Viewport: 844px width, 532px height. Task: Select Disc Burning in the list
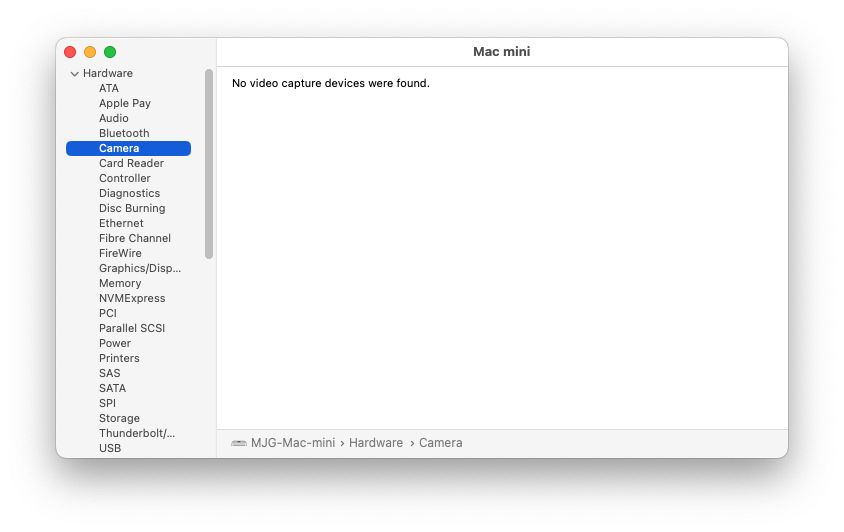[132, 208]
